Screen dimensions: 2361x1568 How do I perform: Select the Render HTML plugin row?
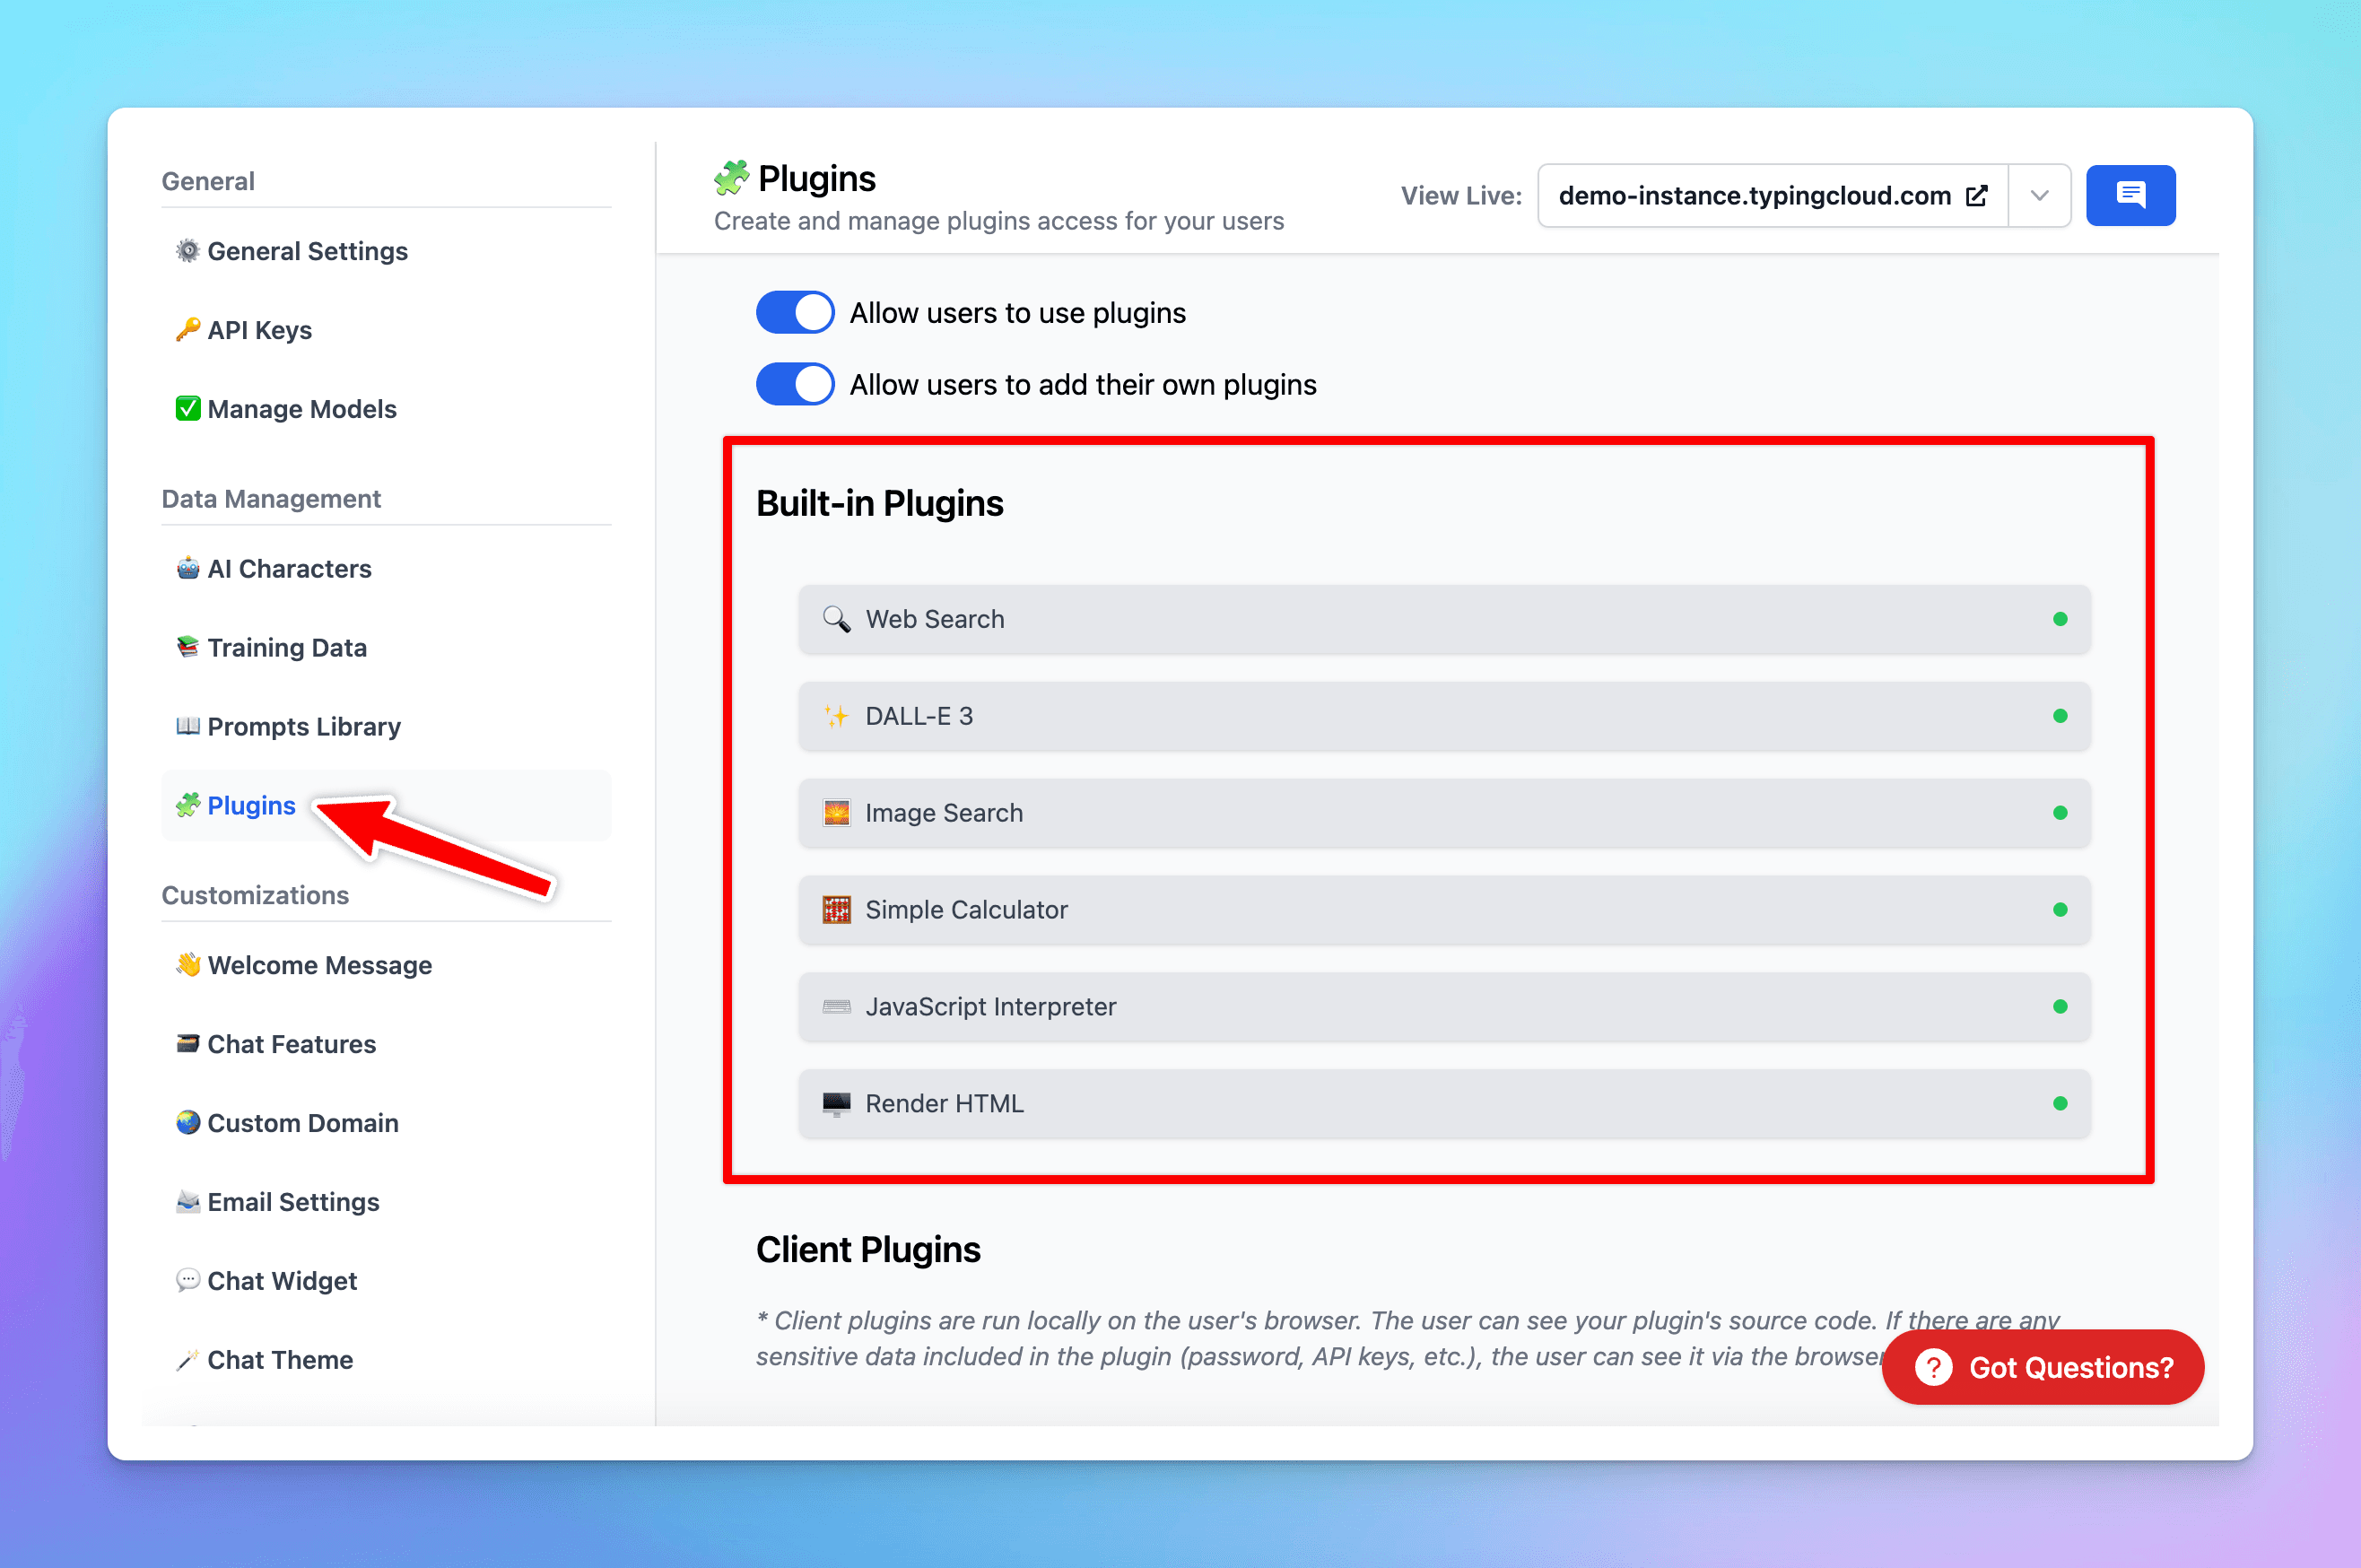click(1440, 1104)
